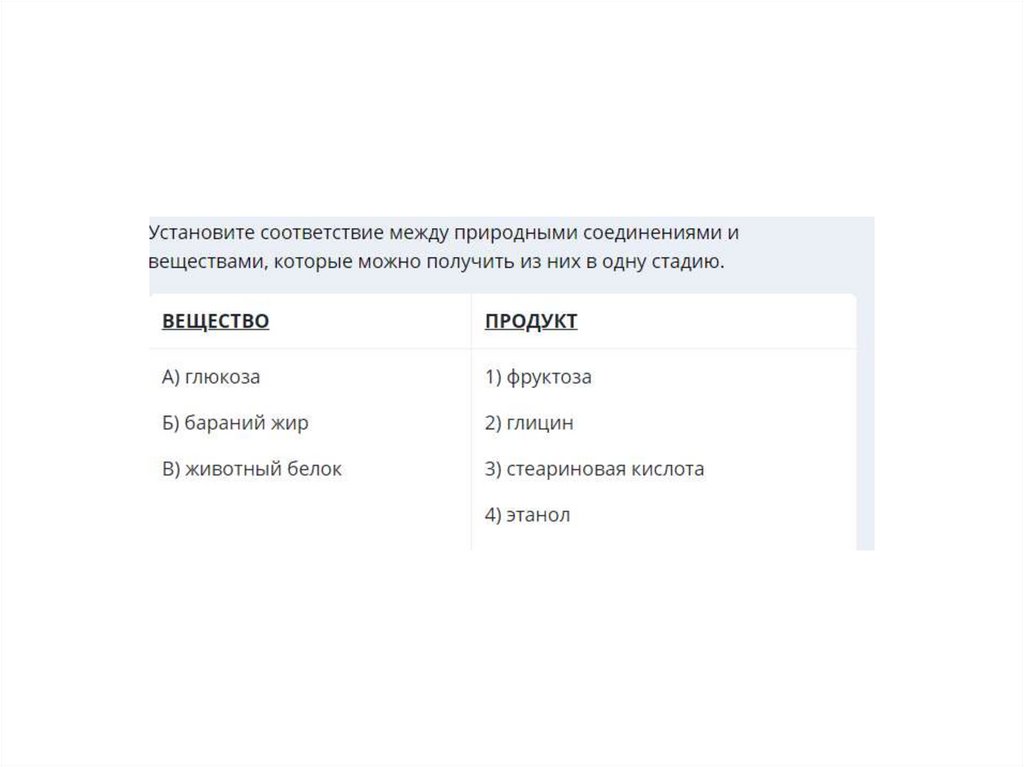1024x767 pixels.
Task: Click the word 'веществами' in the second line
Action: click(203, 263)
